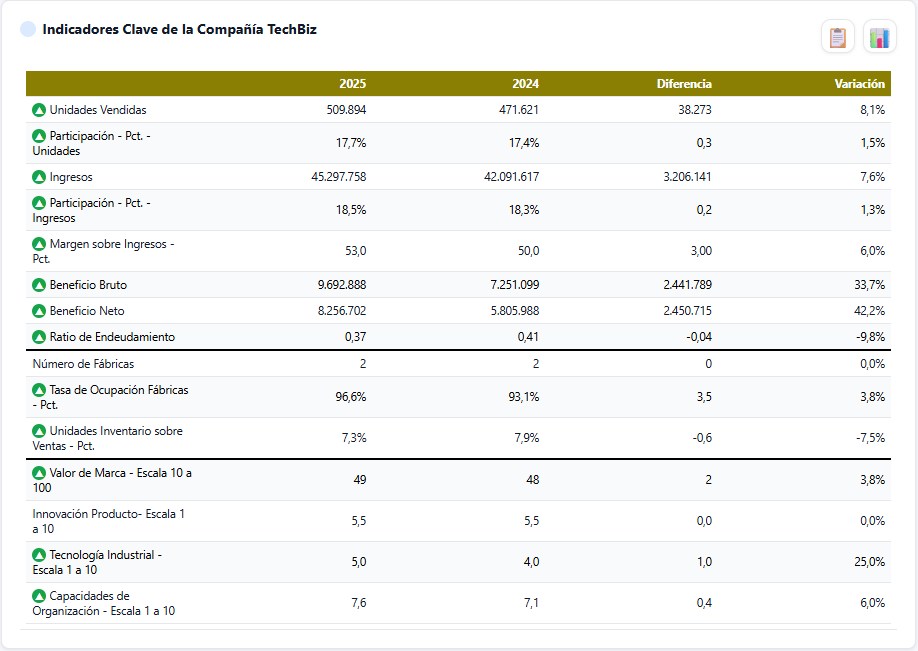This screenshot has width=918, height=651.
Task: Click the 2025 Beneficio Bruto value 9.692.888
Action: point(342,285)
